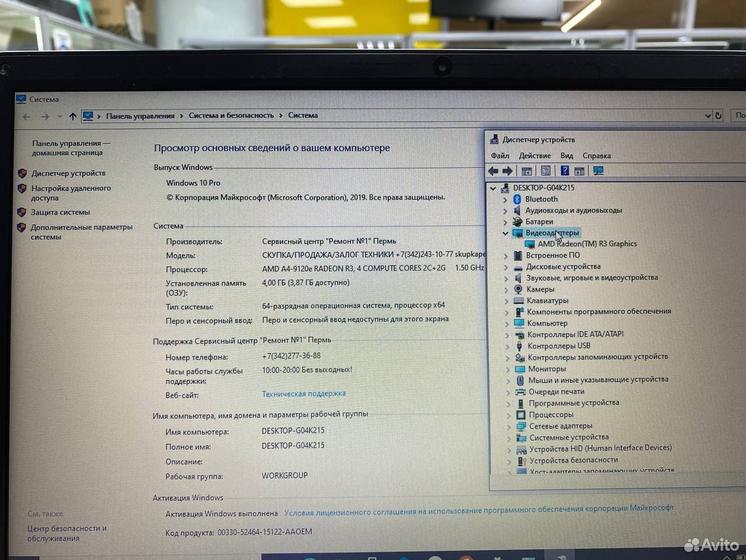The width and height of the screenshot is (746, 560).
Task: Collapse the Видеоадаптеры tree node
Action: (x=505, y=233)
